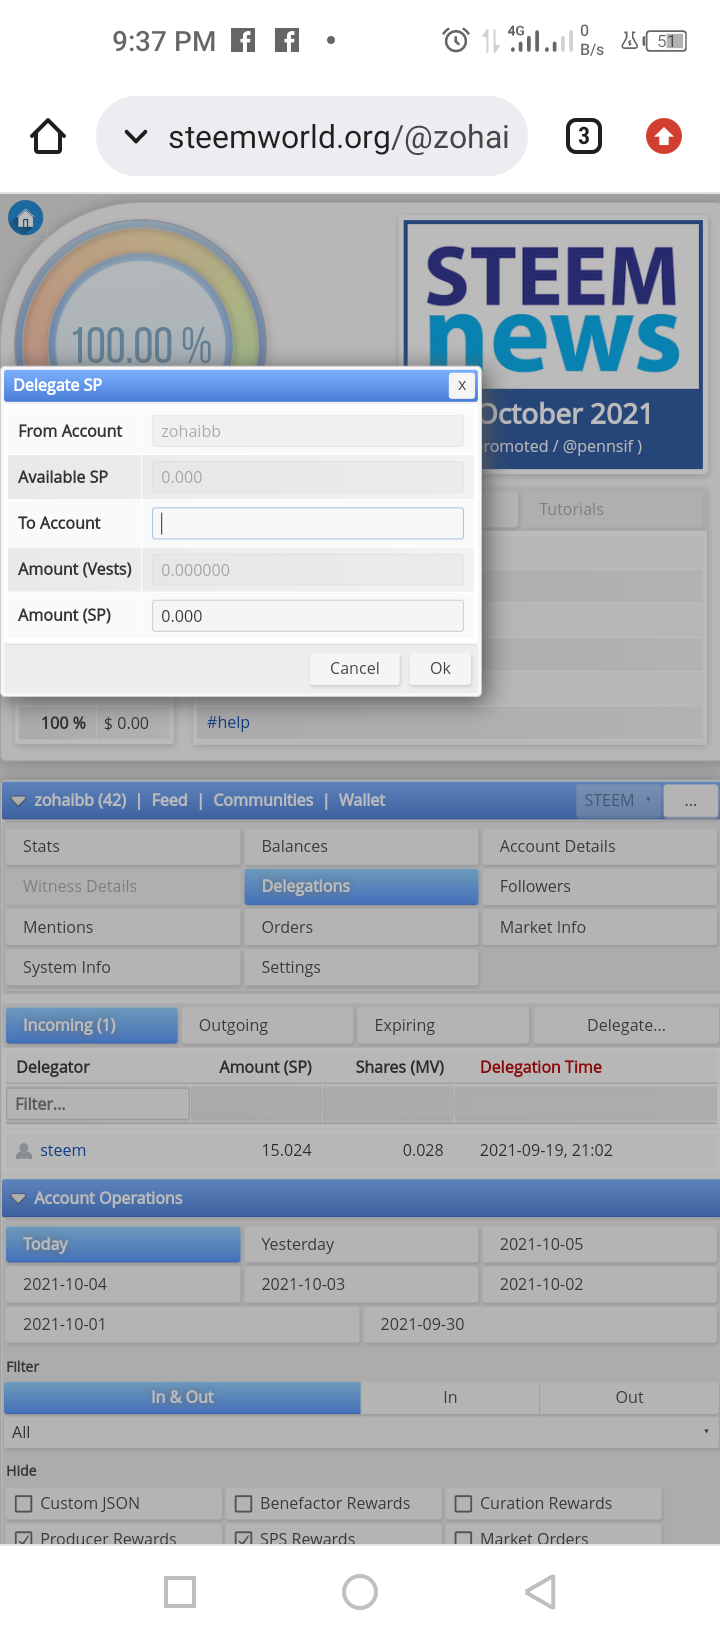
Task: Select the Today operations tab
Action: tap(123, 1245)
